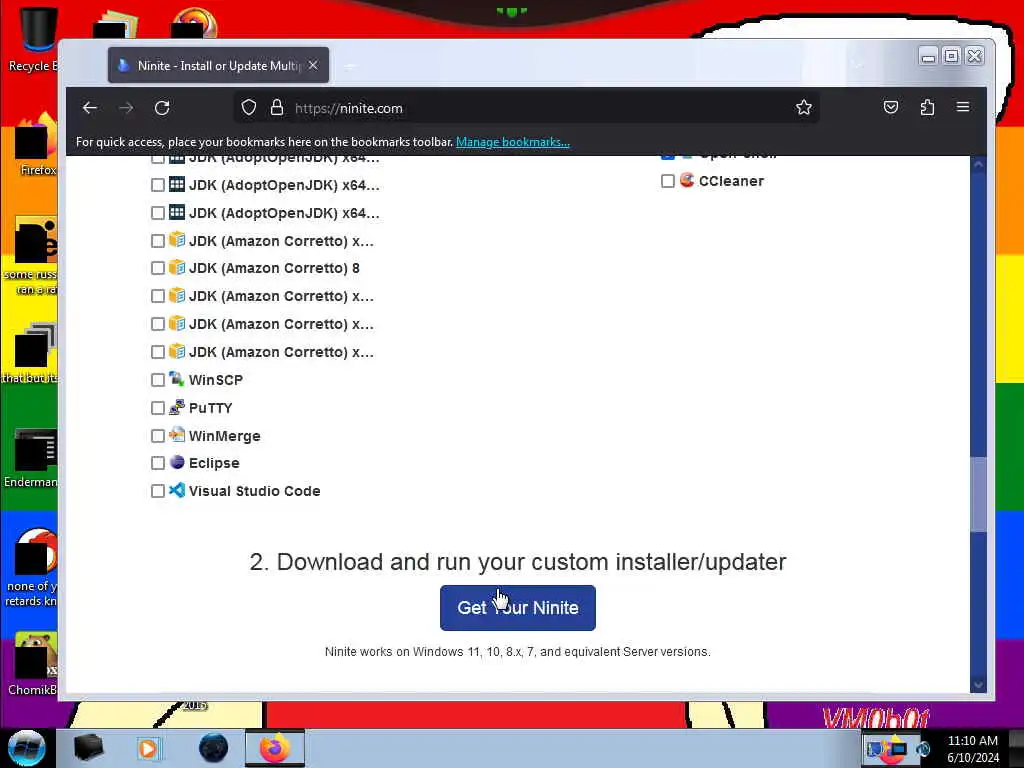Click the 'Ninite works on Windows' note
This screenshot has height=768, width=1024.
coord(518,652)
